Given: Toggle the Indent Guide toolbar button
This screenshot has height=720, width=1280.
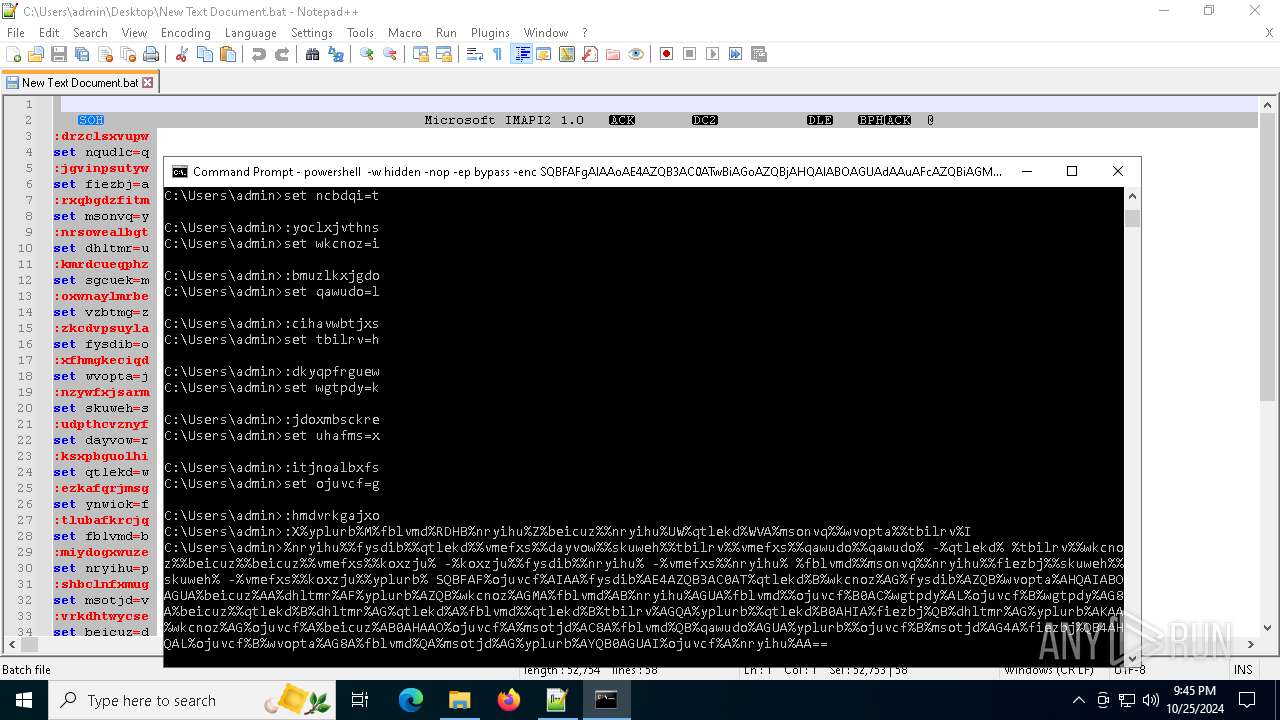Looking at the screenshot, I should tap(521, 54).
